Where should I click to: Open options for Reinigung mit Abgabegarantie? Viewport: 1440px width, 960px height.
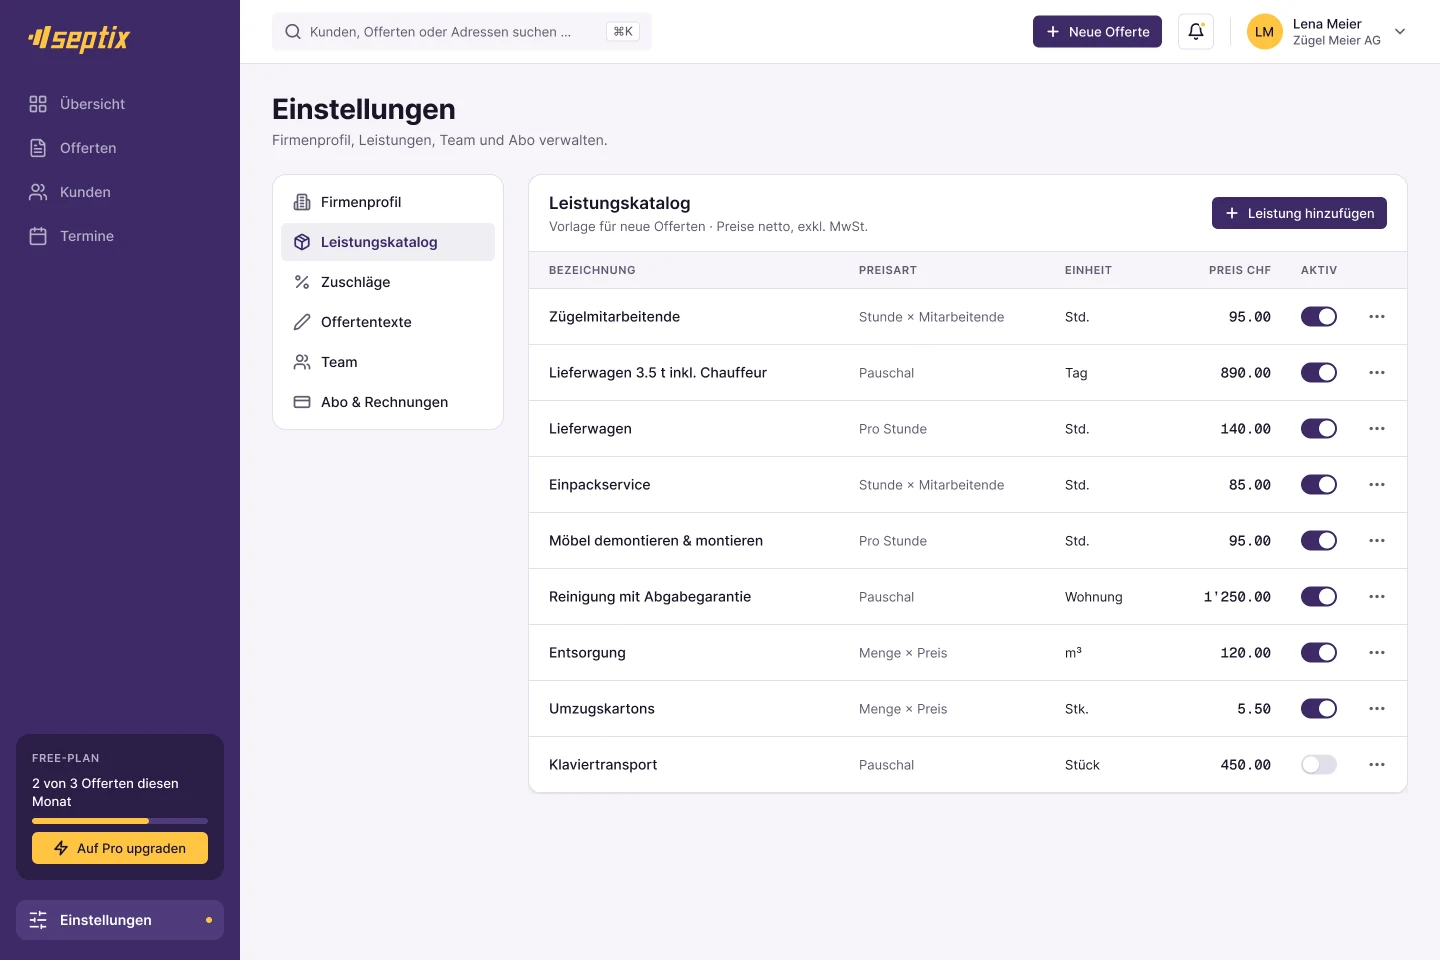[x=1377, y=597]
